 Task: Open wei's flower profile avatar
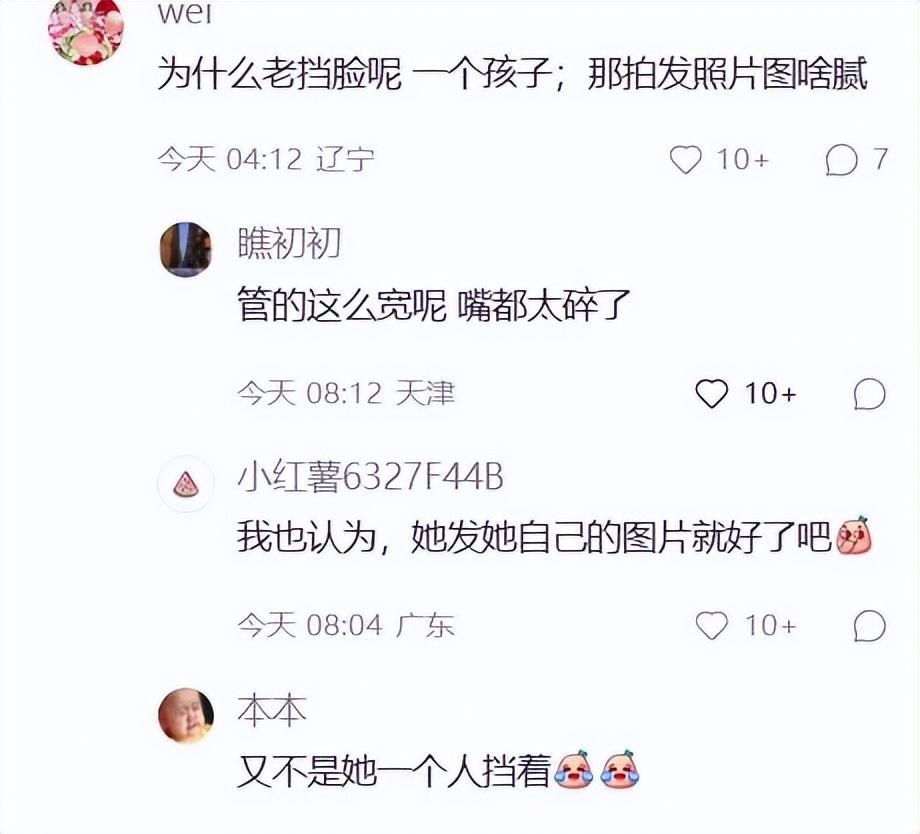pos(86,29)
